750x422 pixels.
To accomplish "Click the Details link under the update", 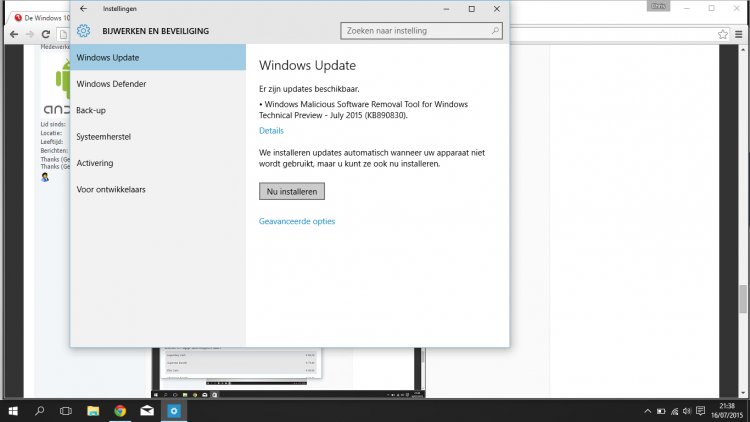I will click(x=271, y=131).
